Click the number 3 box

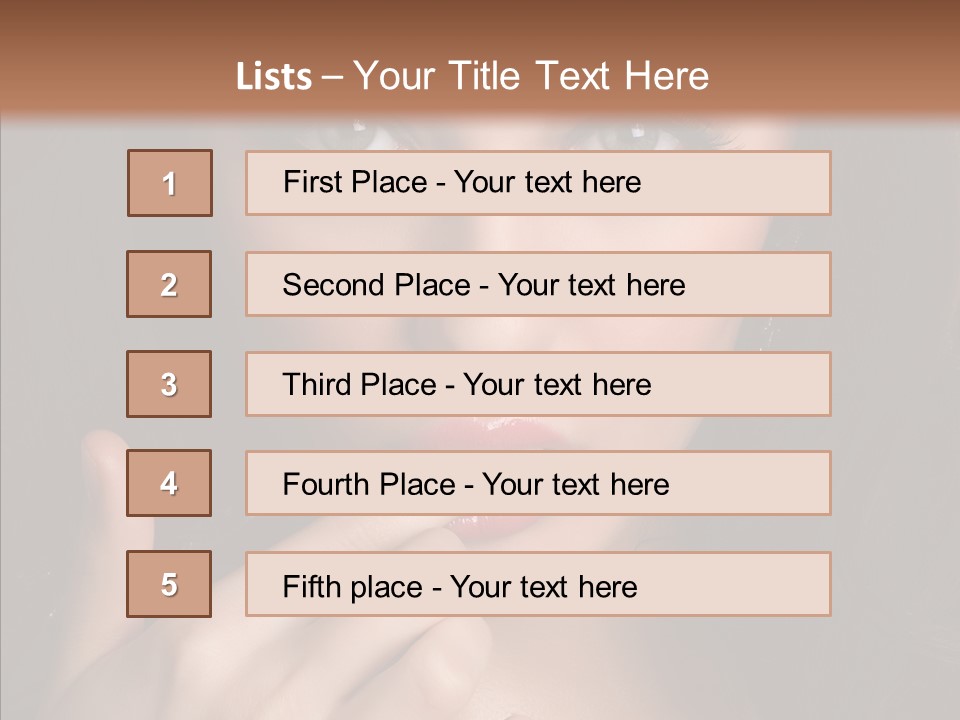click(169, 384)
